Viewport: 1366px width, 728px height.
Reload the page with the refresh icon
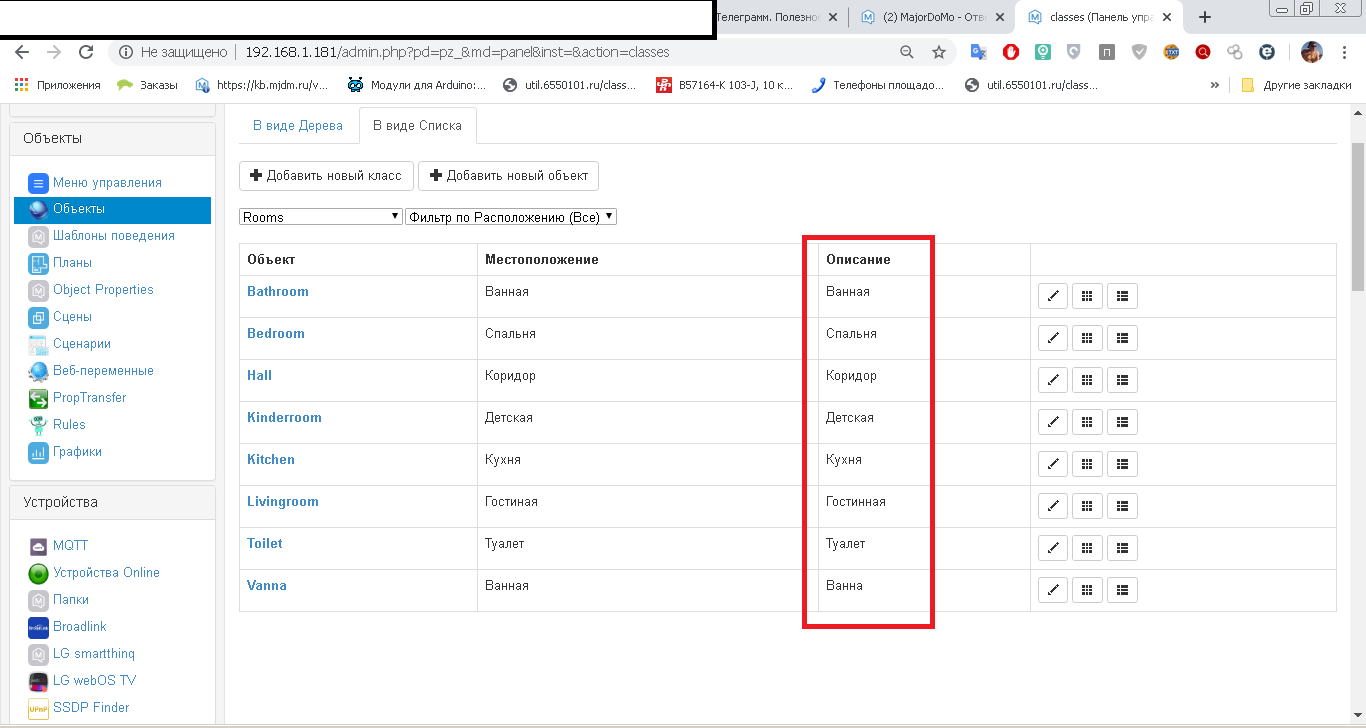coord(86,52)
